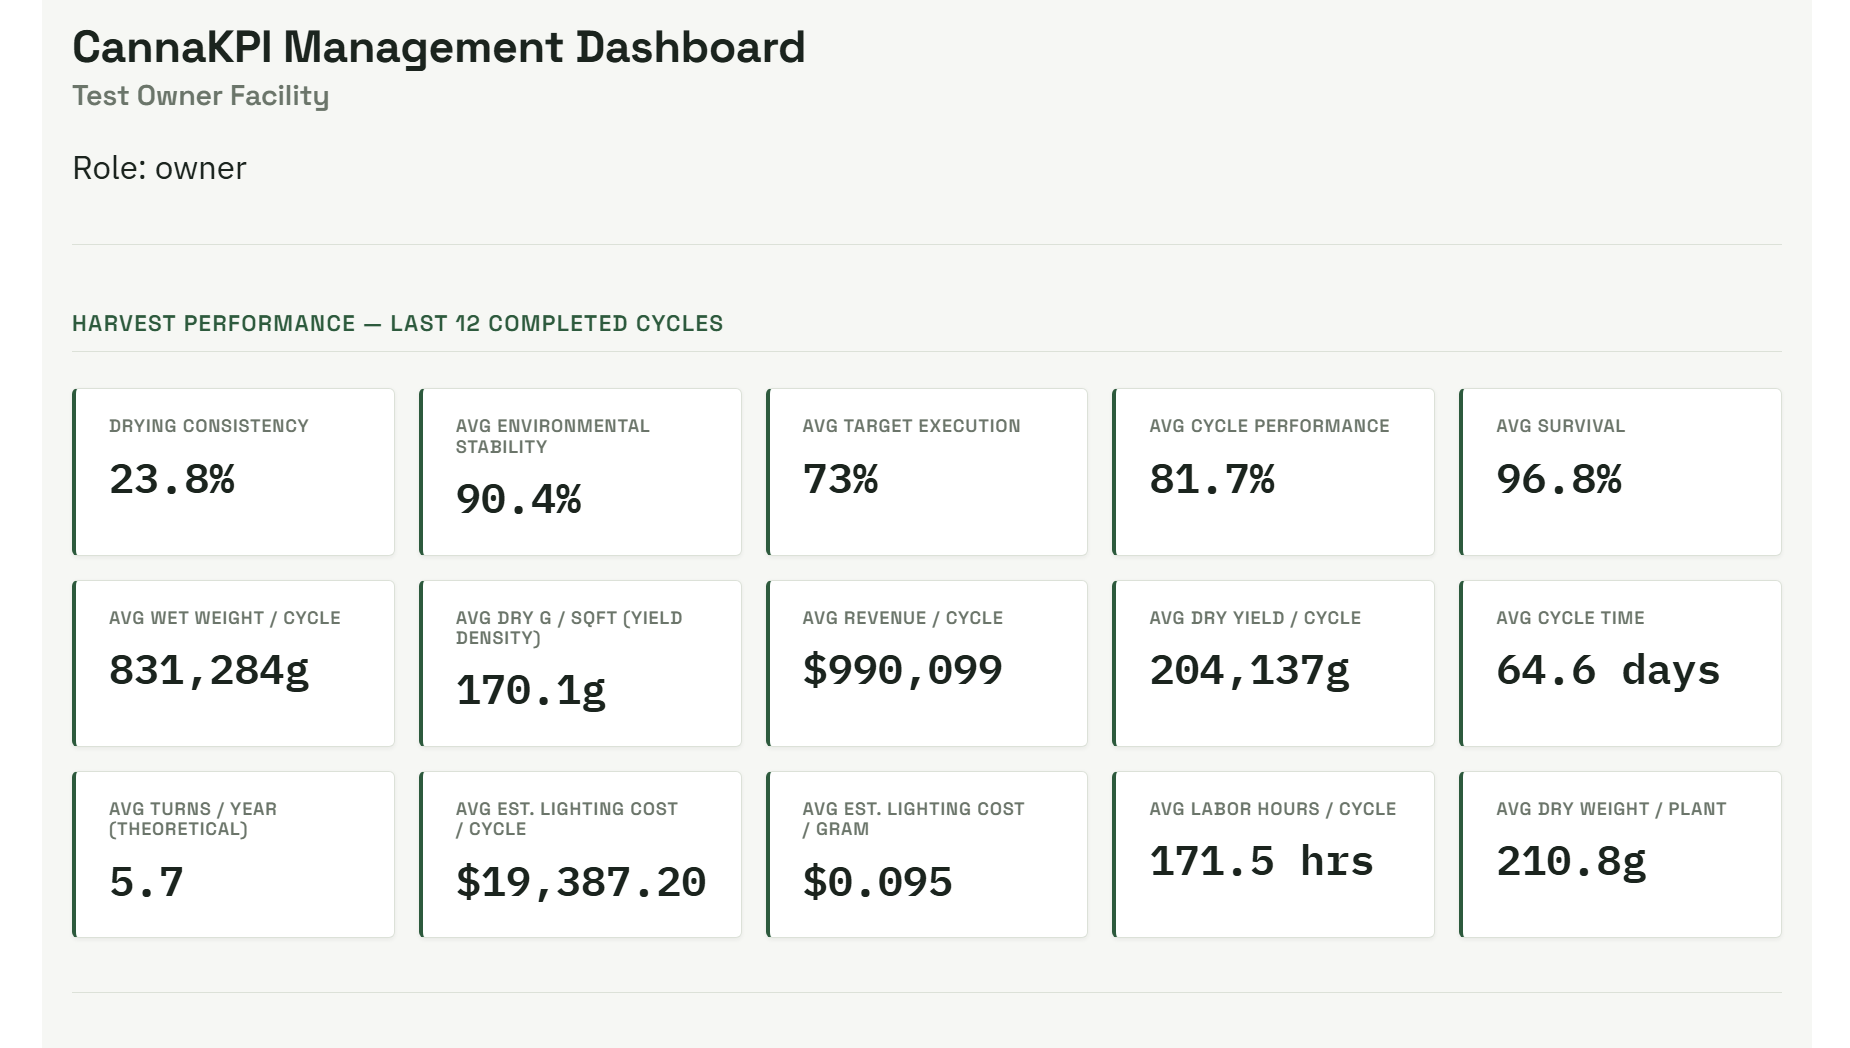
Task: Click the Role: owner text
Action: [159, 168]
